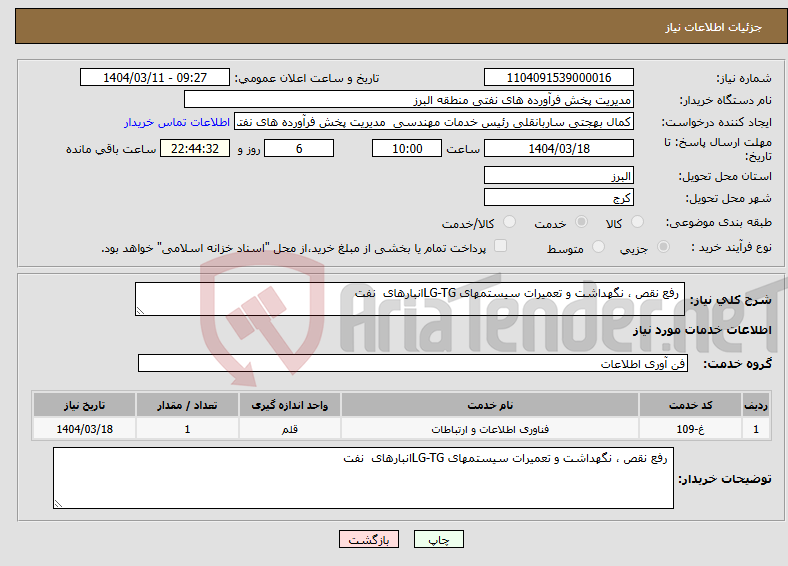The height and width of the screenshot is (566, 788).
Task: Click the چاپ (print) button
Action: coord(438,539)
